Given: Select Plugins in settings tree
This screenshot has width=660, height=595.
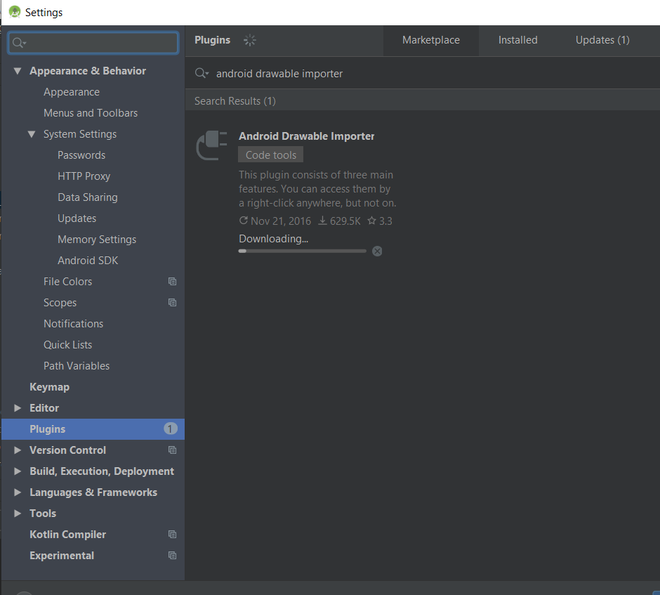Looking at the screenshot, I should click(93, 429).
